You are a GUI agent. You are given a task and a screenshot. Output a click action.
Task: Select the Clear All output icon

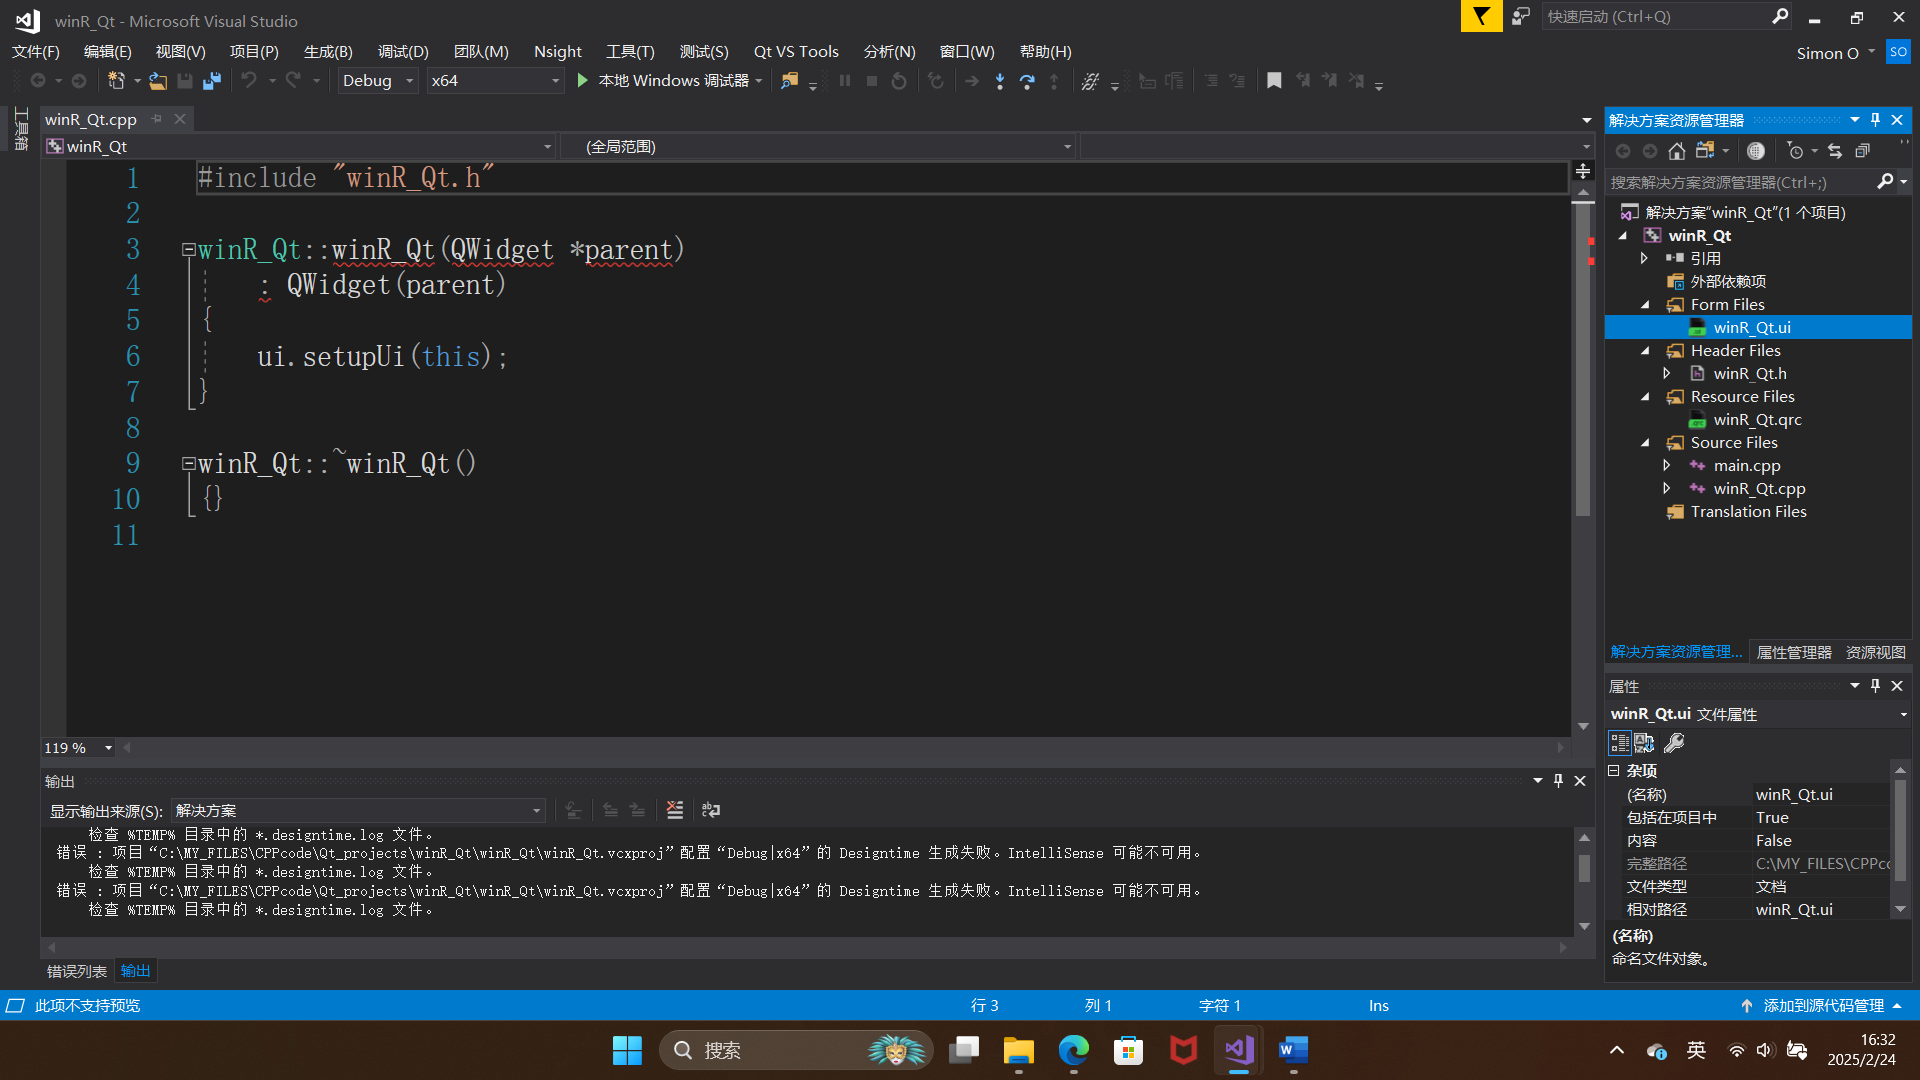click(674, 810)
